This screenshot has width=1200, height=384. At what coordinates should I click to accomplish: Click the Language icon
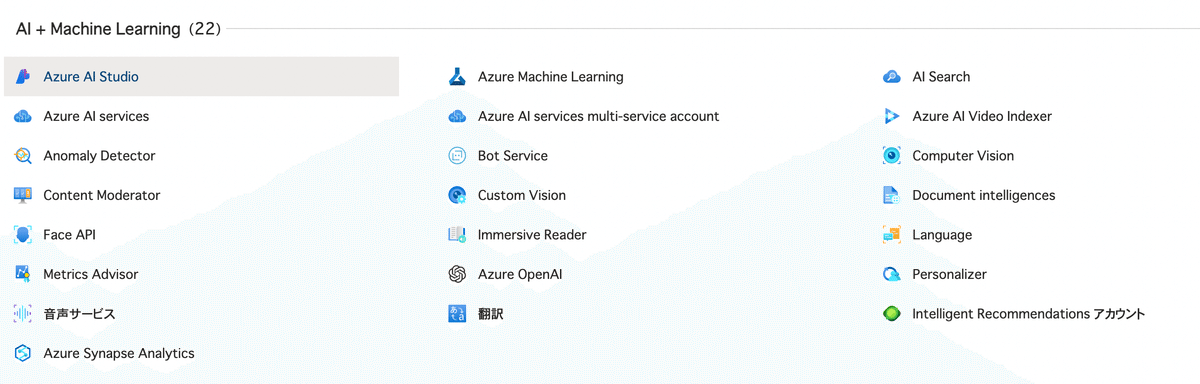tap(892, 235)
